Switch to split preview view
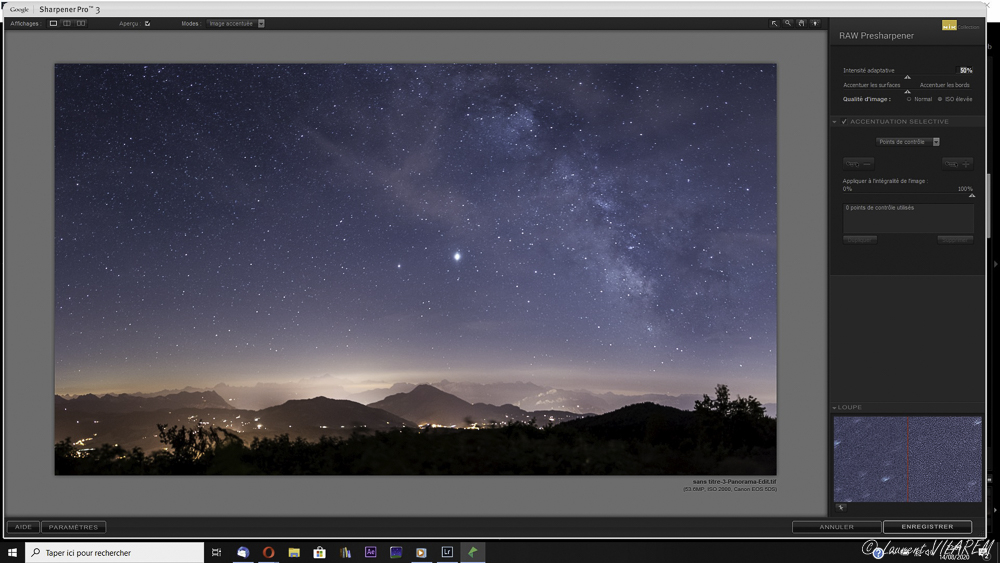 pyautogui.click(x=67, y=23)
